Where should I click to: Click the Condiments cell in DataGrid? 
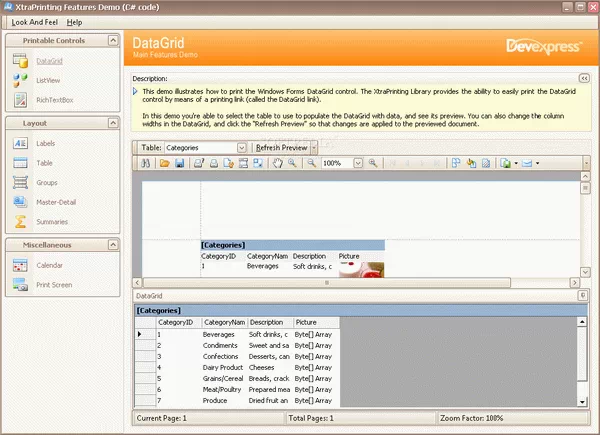tap(224, 345)
